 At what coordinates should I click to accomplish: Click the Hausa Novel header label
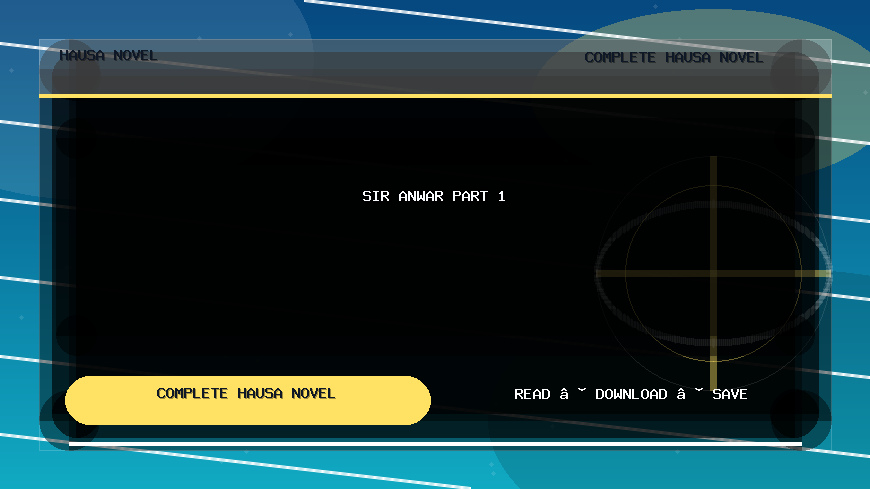(x=108, y=56)
